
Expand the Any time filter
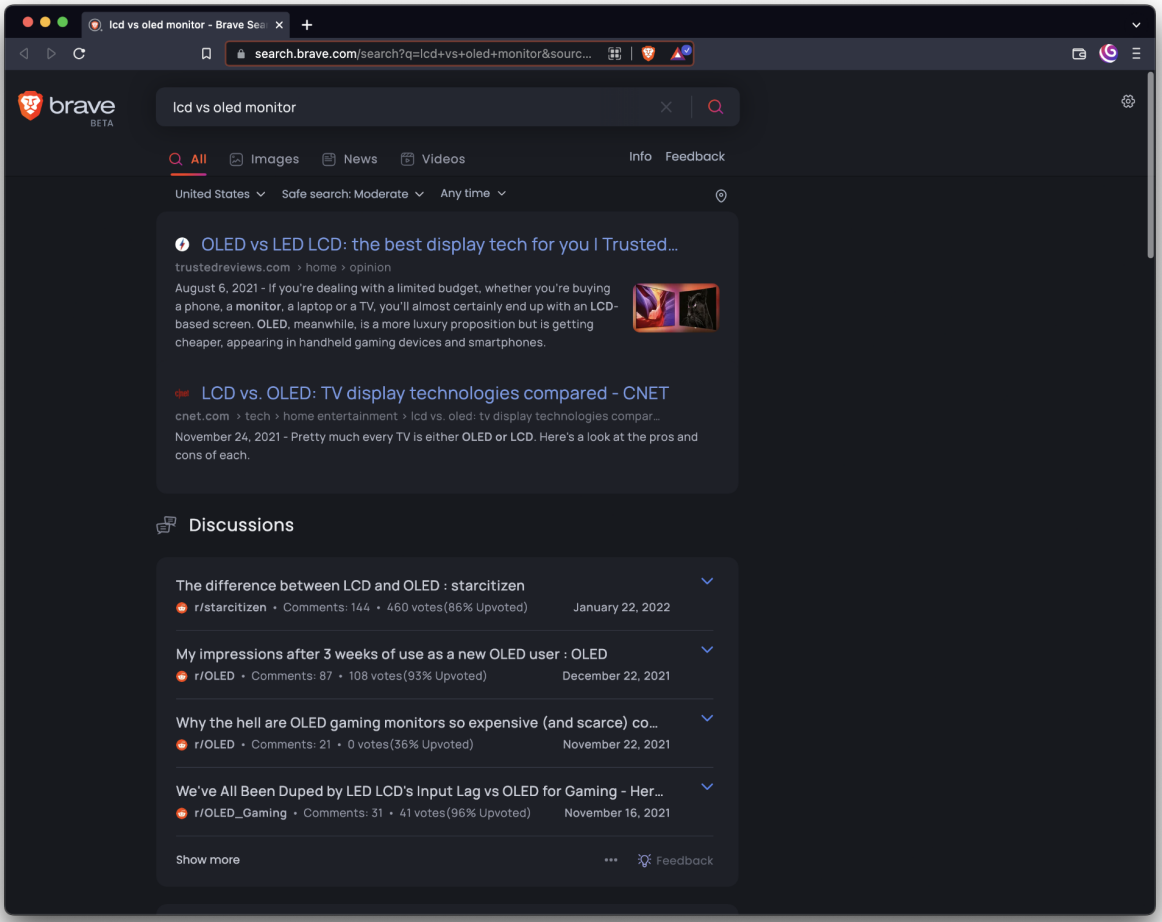tap(473, 193)
